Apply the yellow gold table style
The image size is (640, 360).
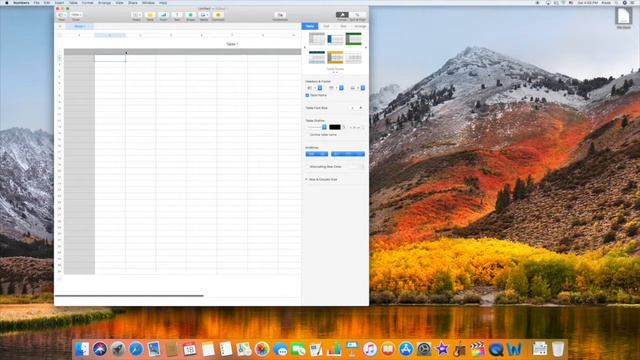pyautogui.click(x=335, y=57)
